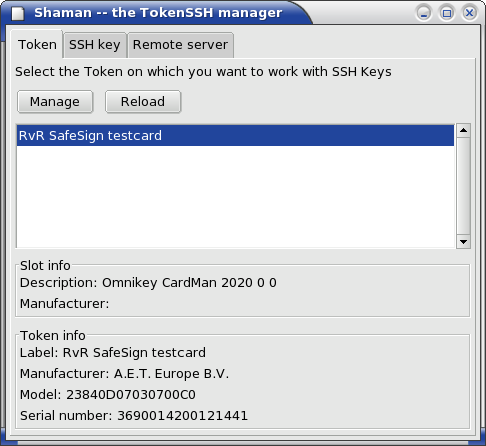
Task: Click the token Serial number line
Action: [x=134, y=416]
